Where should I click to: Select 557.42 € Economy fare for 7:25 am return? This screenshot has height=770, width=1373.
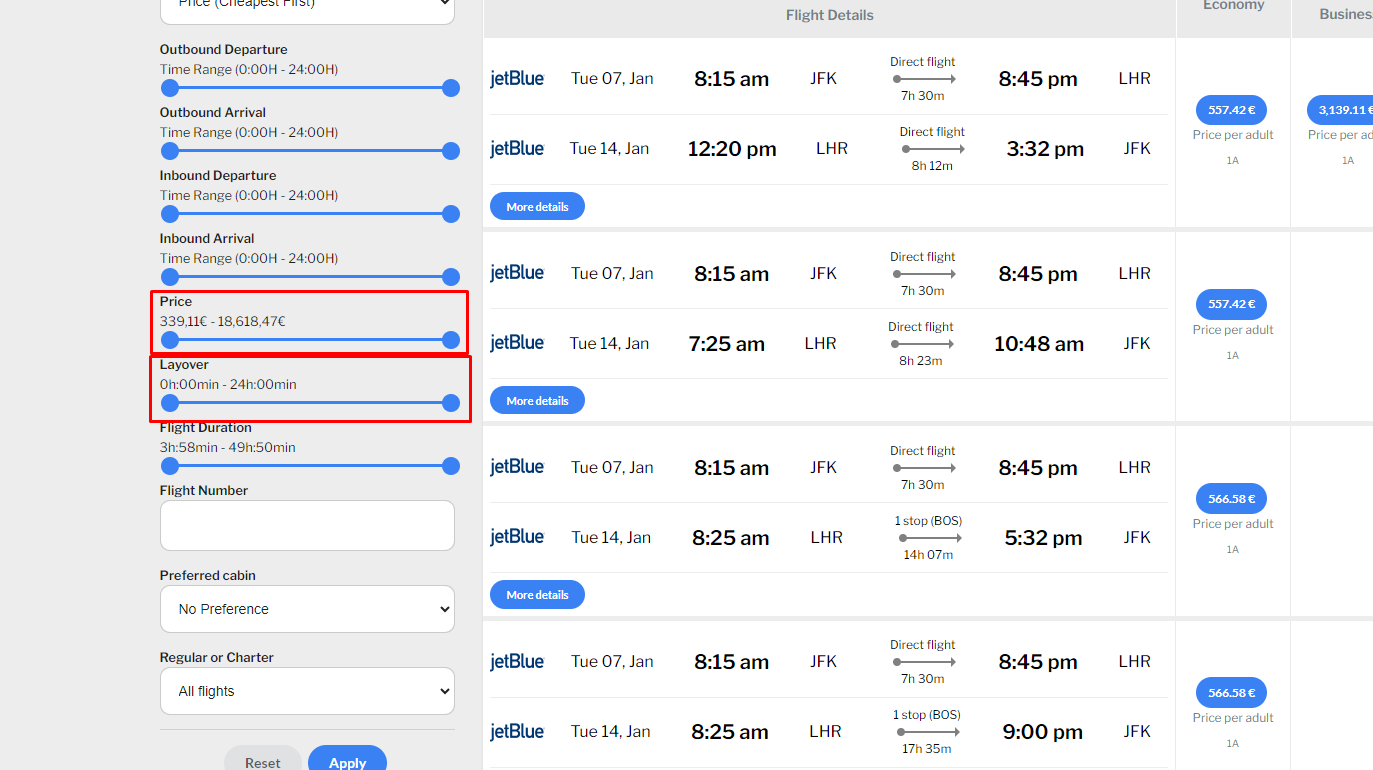tap(1231, 304)
